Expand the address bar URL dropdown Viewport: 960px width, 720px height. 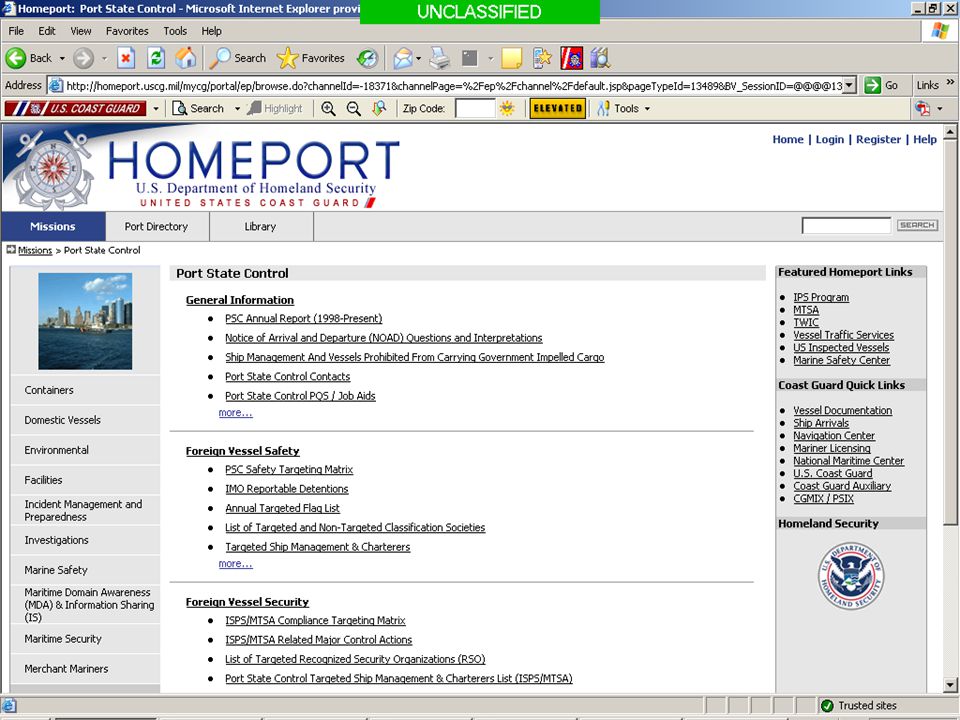pyautogui.click(x=849, y=86)
